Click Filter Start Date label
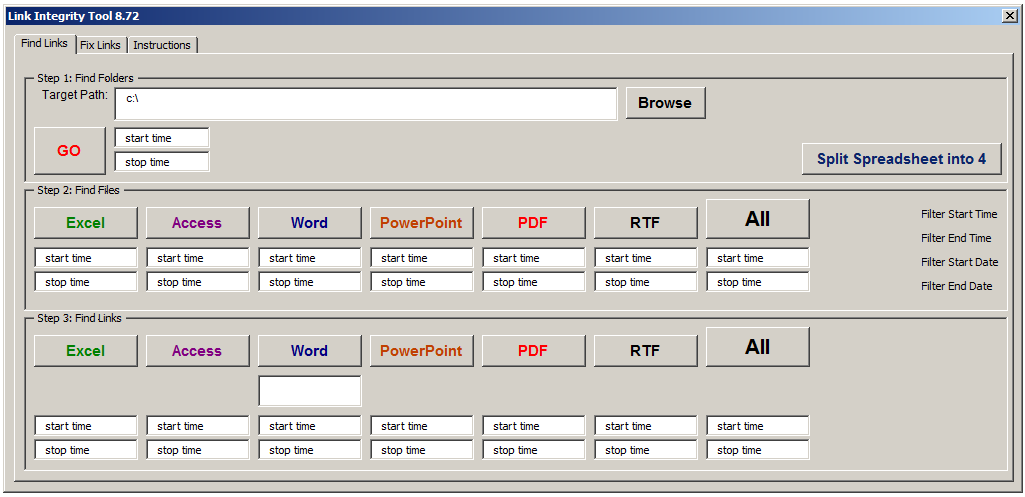The width and height of the screenshot is (1025, 497). (959, 262)
